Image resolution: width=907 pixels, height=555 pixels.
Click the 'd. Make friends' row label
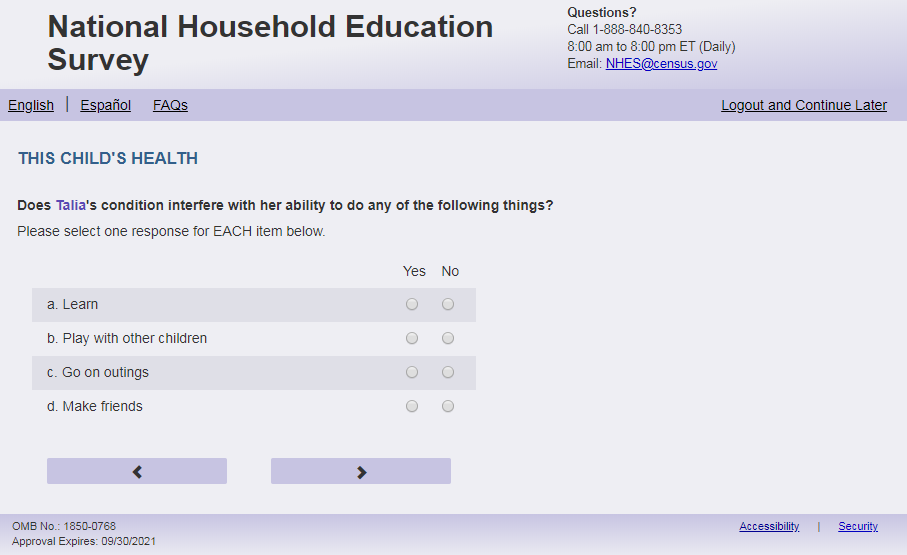95,407
